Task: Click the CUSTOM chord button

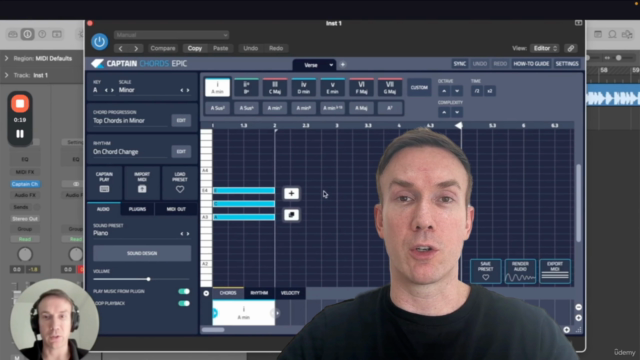Action: click(419, 87)
